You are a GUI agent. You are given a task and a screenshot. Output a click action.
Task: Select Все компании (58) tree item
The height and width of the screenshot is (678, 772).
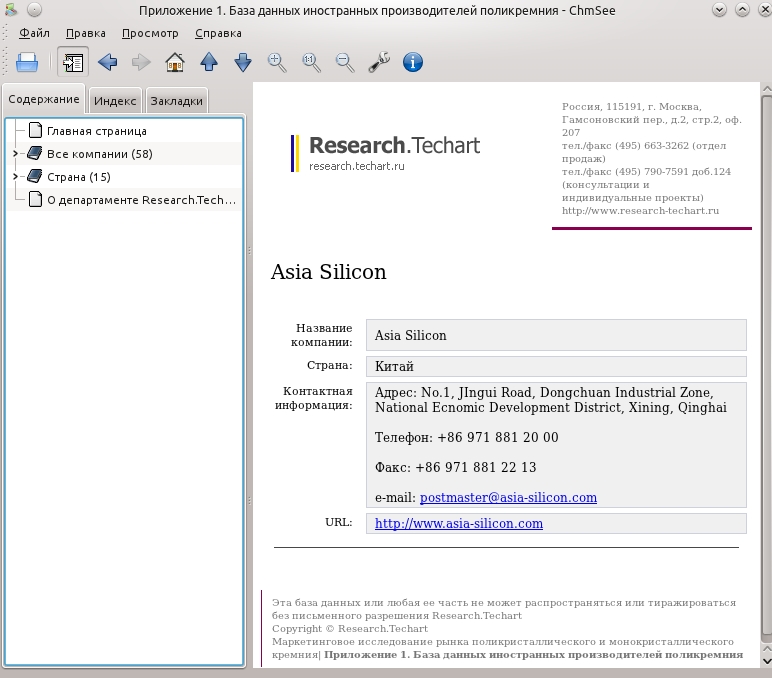(x=100, y=154)
